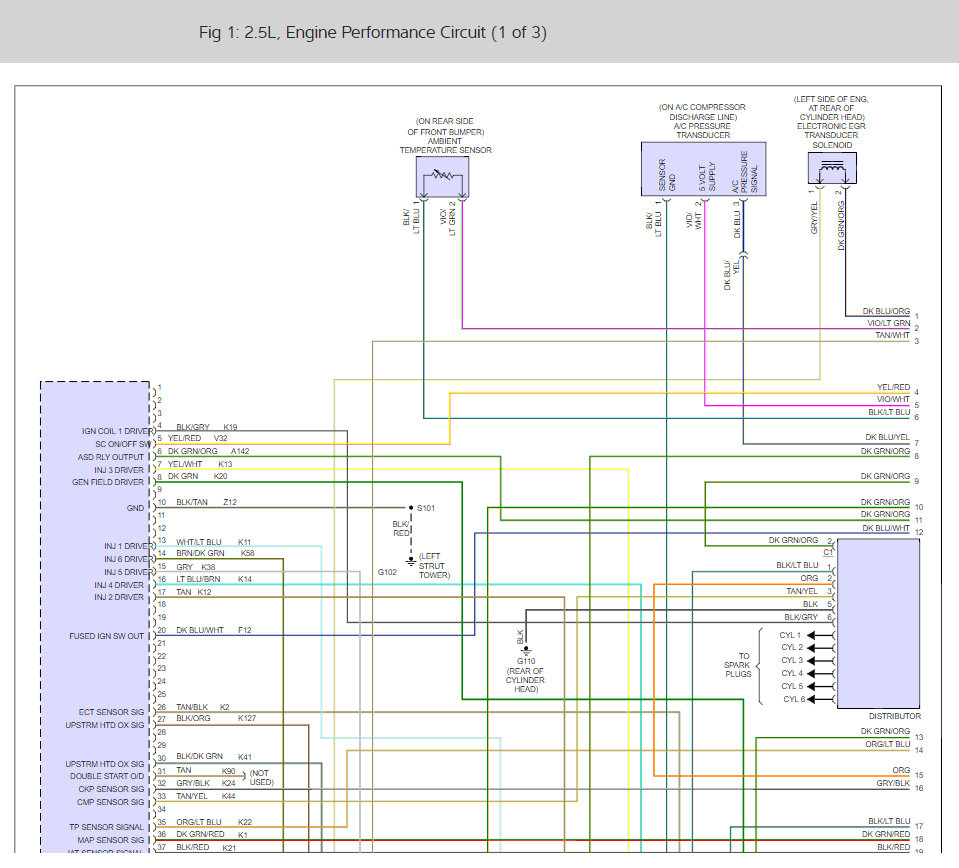Click the YEL/RED V32 wire label
This screenshot has height=868, width=959.
198,438
